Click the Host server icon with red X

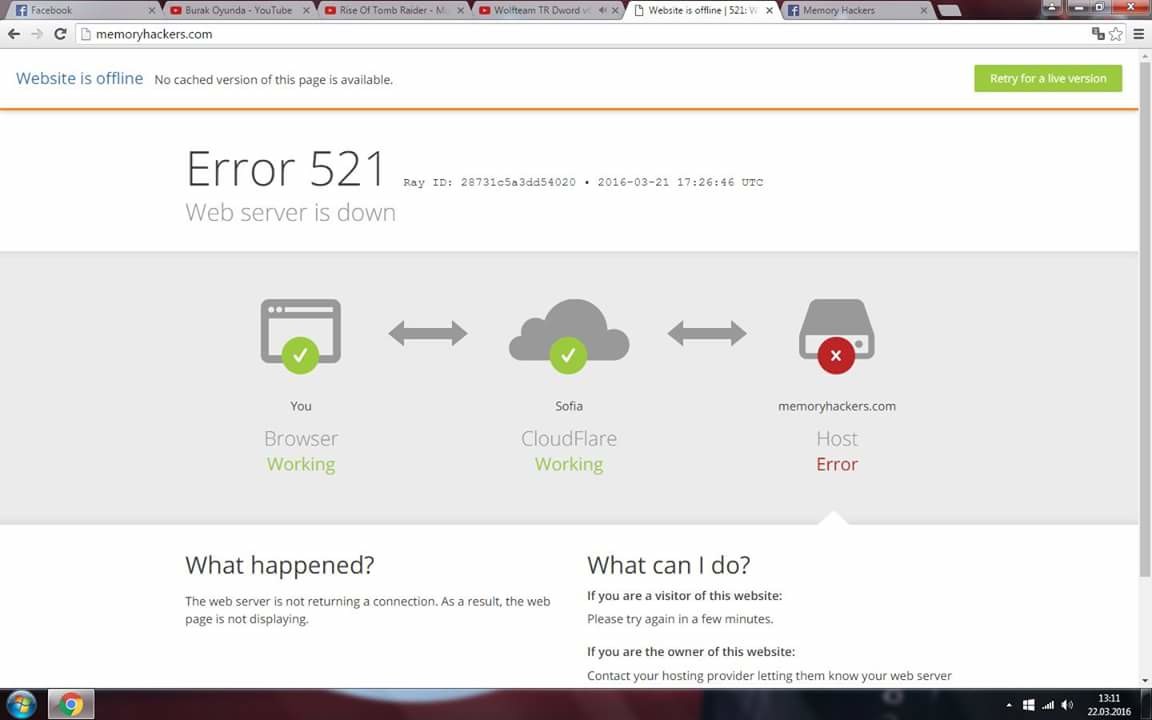click(x=836, y=335)
